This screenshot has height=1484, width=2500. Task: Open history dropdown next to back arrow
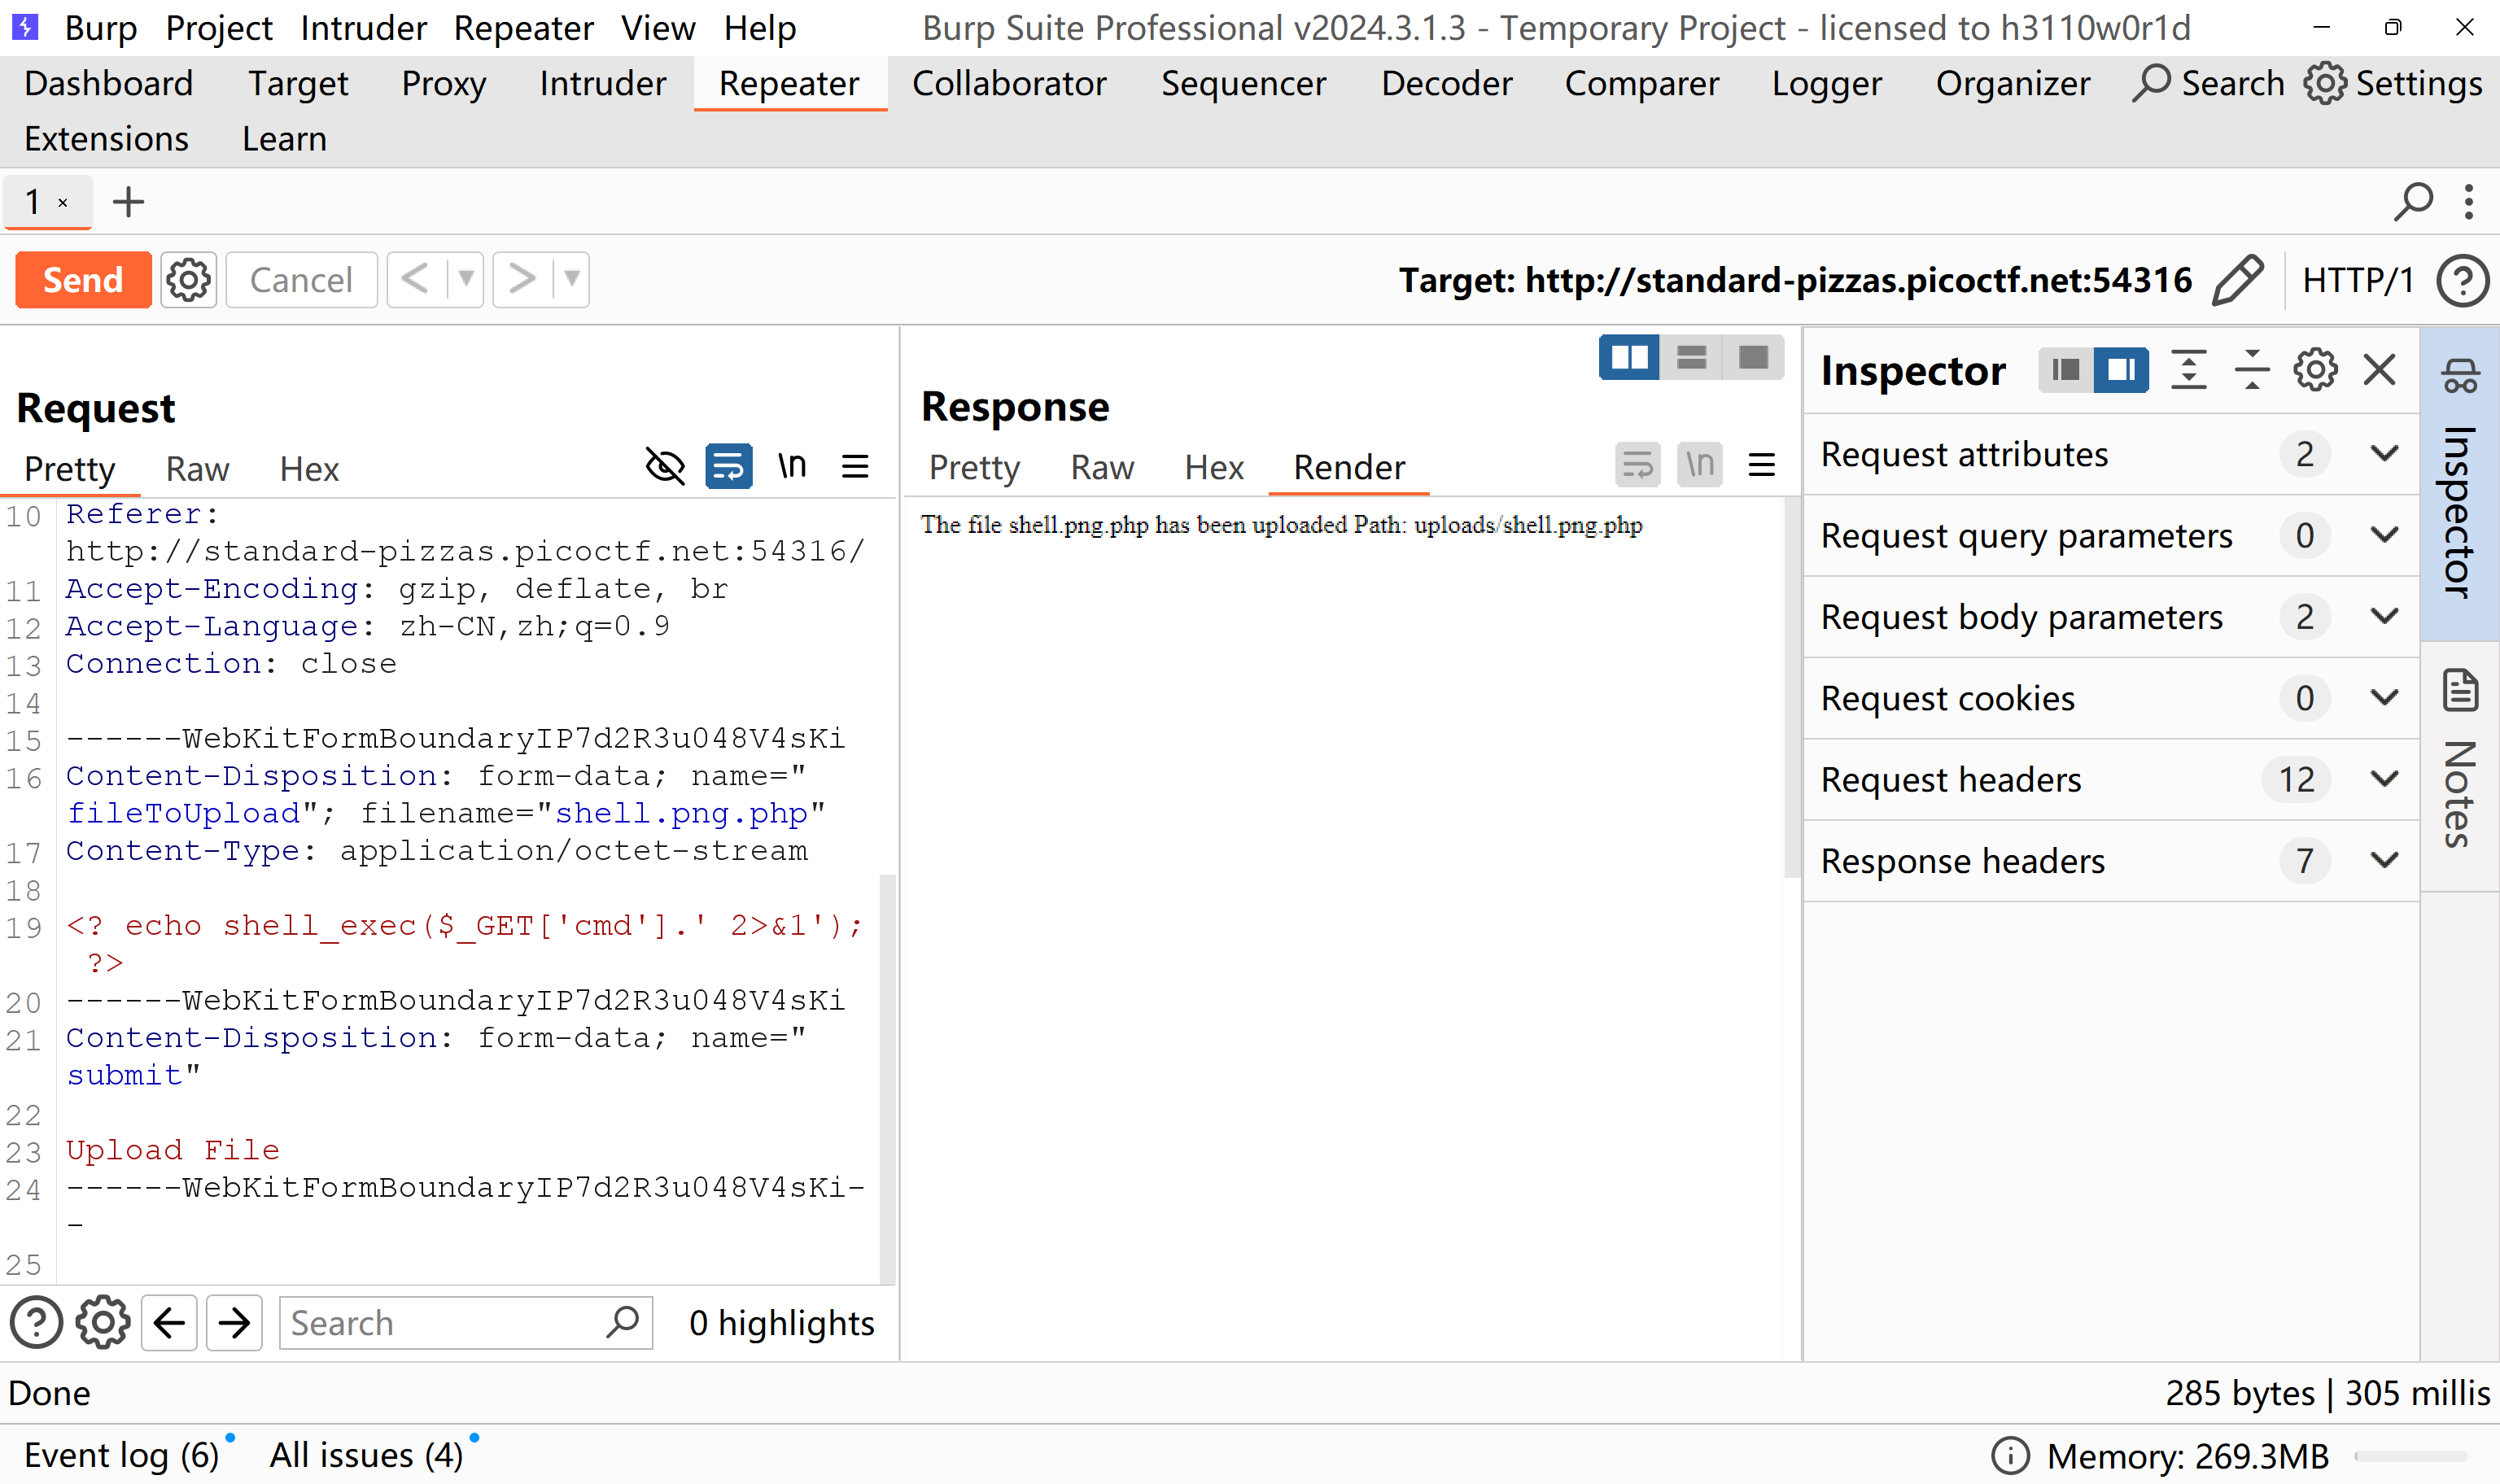coord(465,279)
